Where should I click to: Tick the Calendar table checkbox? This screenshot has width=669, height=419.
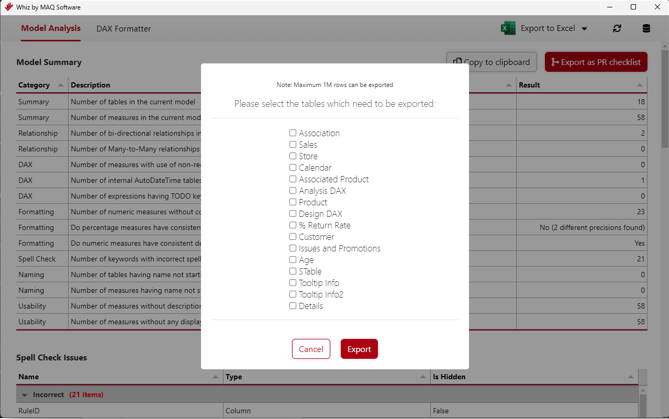[x=293, y=168]
